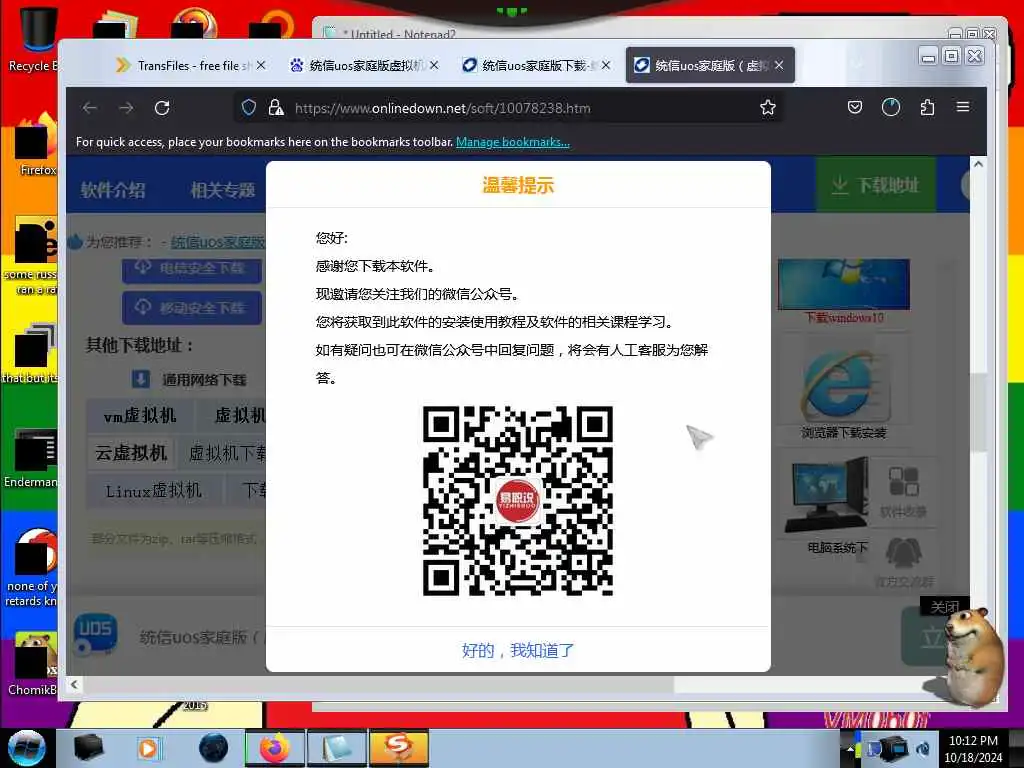This screenshot has width=1024, height=768.
Task: Bookmark this page with the star icon
Action: [767, 108]
